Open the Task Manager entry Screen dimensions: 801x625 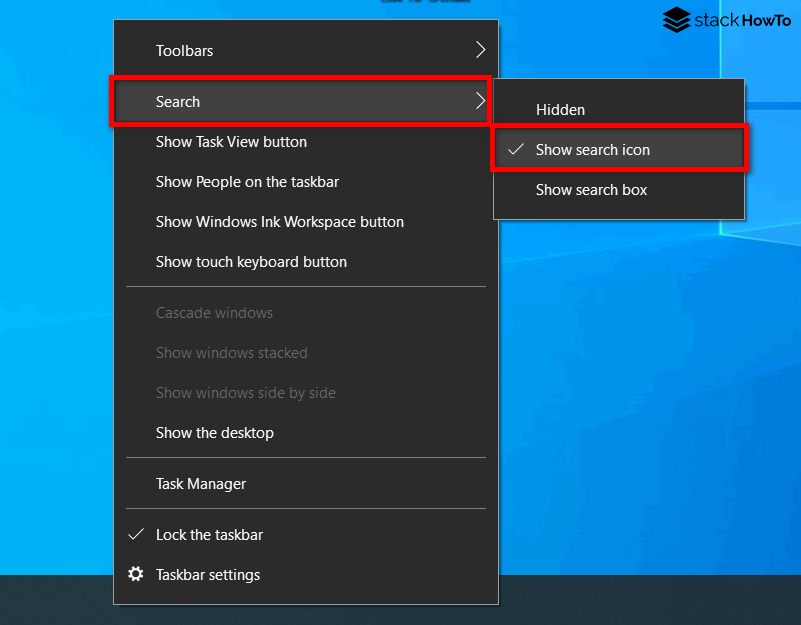200,483
